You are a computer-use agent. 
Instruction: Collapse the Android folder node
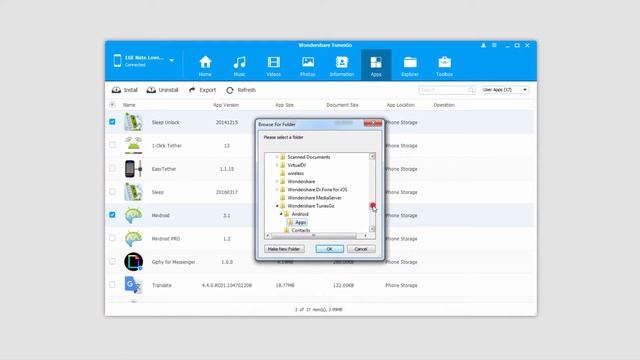coord(281,214)
